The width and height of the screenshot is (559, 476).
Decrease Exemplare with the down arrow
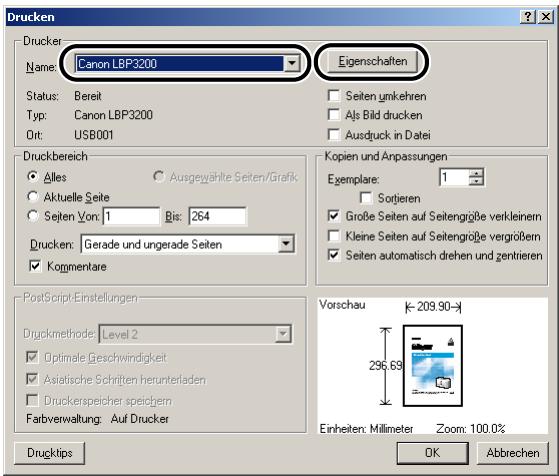(477, 181)
